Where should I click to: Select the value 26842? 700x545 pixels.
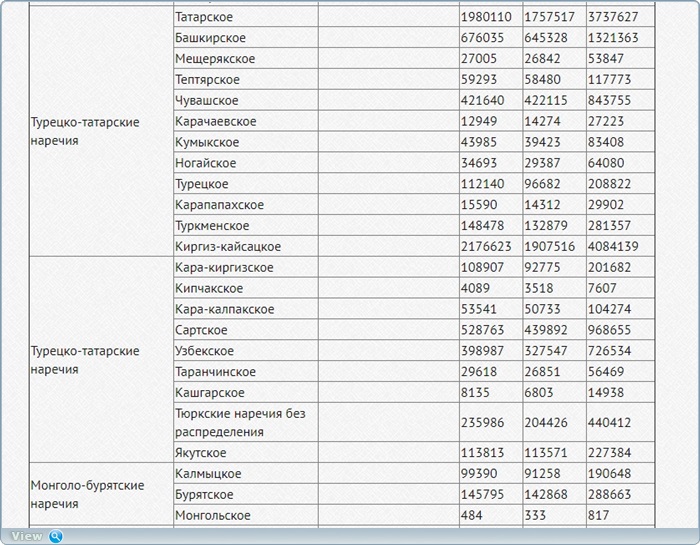click(x=542, y=58)
